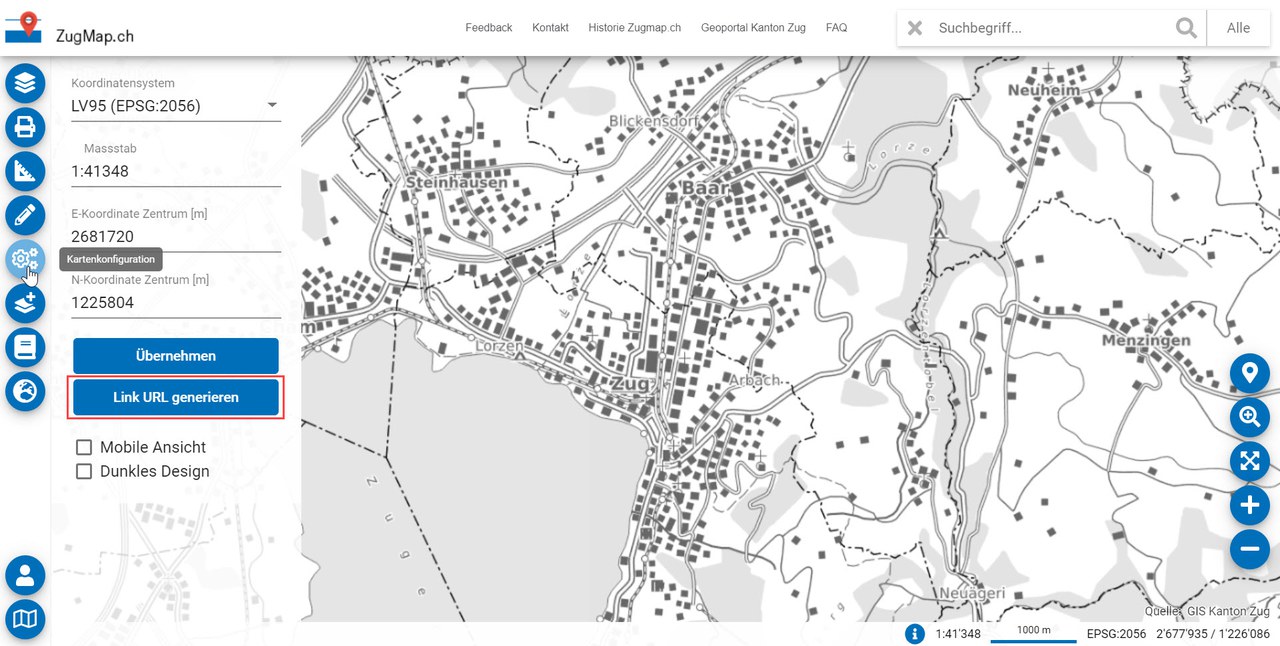The height and width of the screenshot is (646, 1280).
Task: Open the layers panel icon
Action: tap(25, 82)
